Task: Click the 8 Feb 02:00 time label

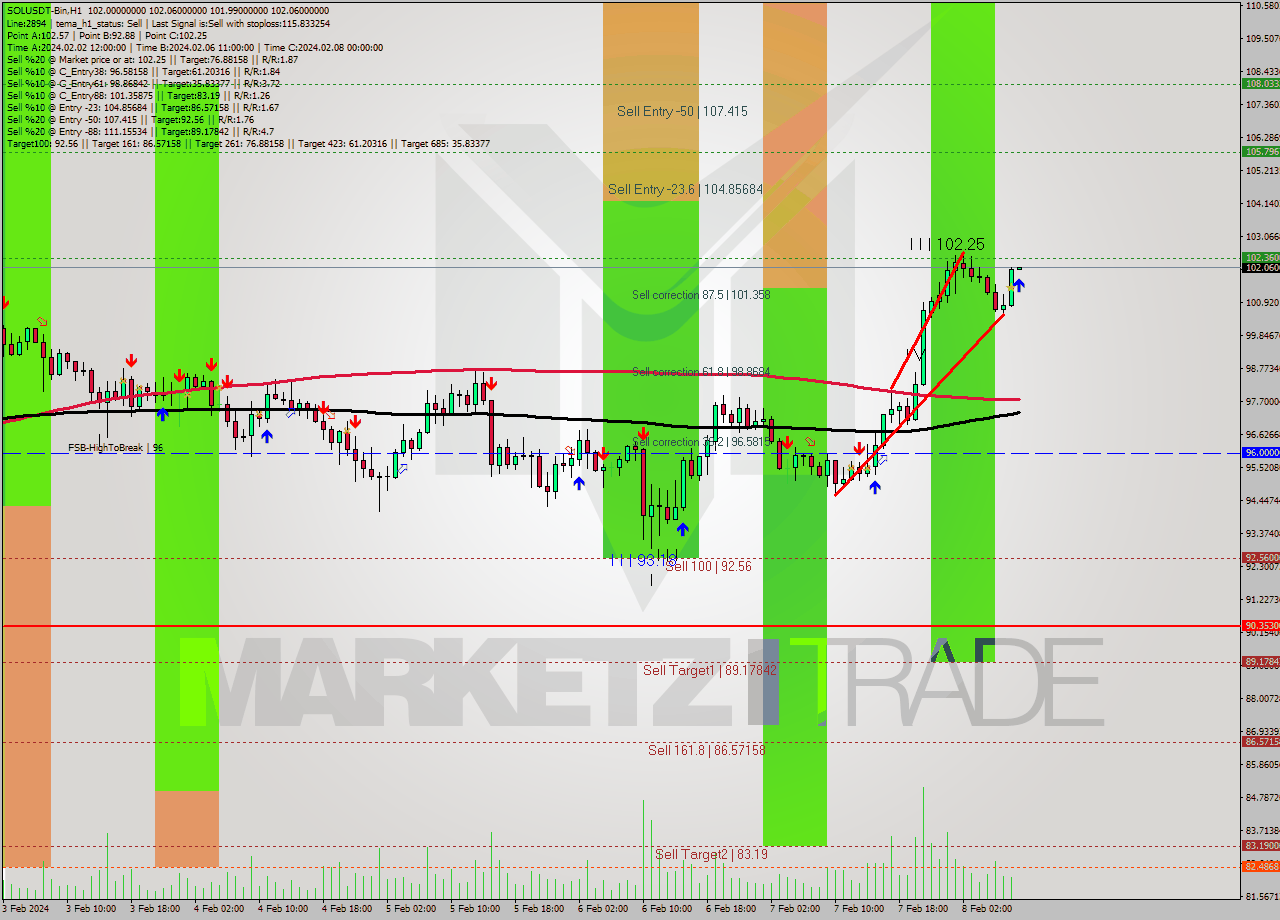Action: click(x=986, y=909)
